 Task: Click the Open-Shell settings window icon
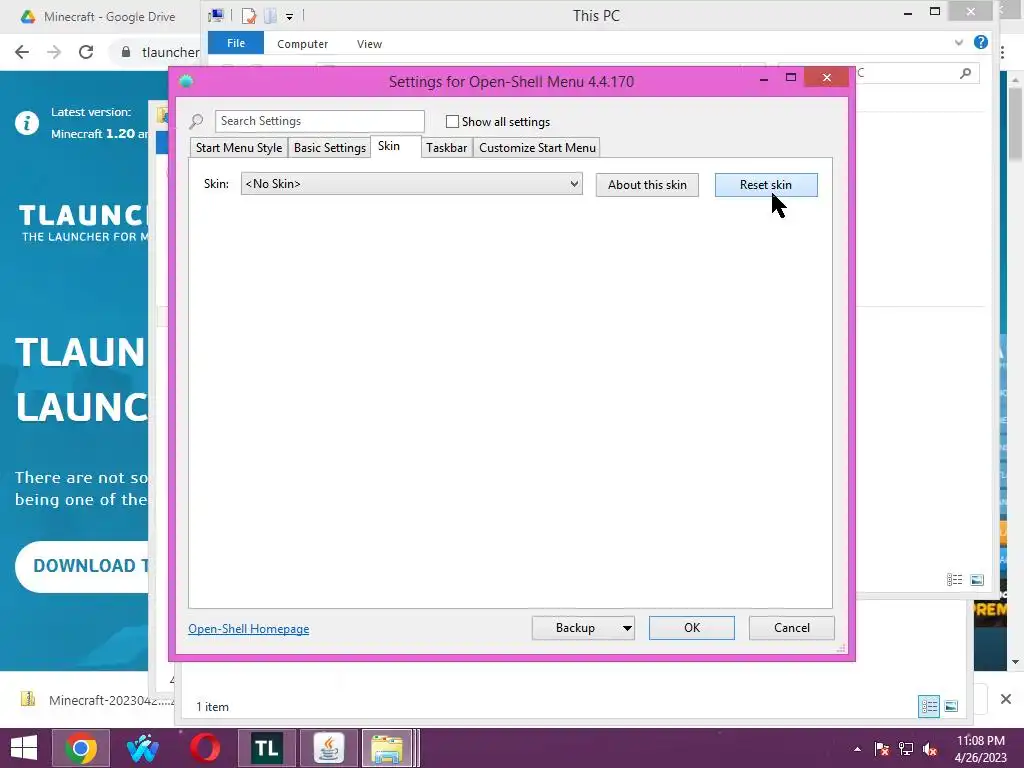(x=186, y=82)
